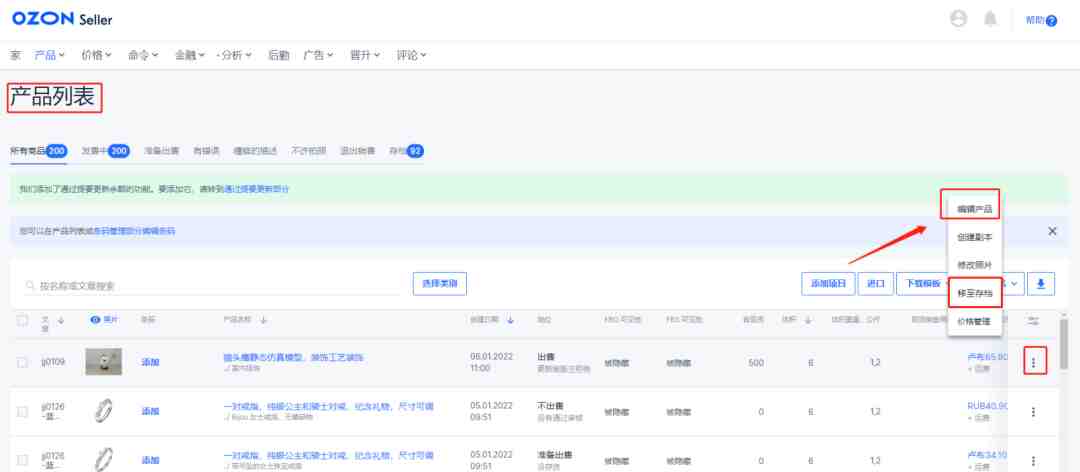Tick the checkbox for the 不出售 ring row

[23, 411]
